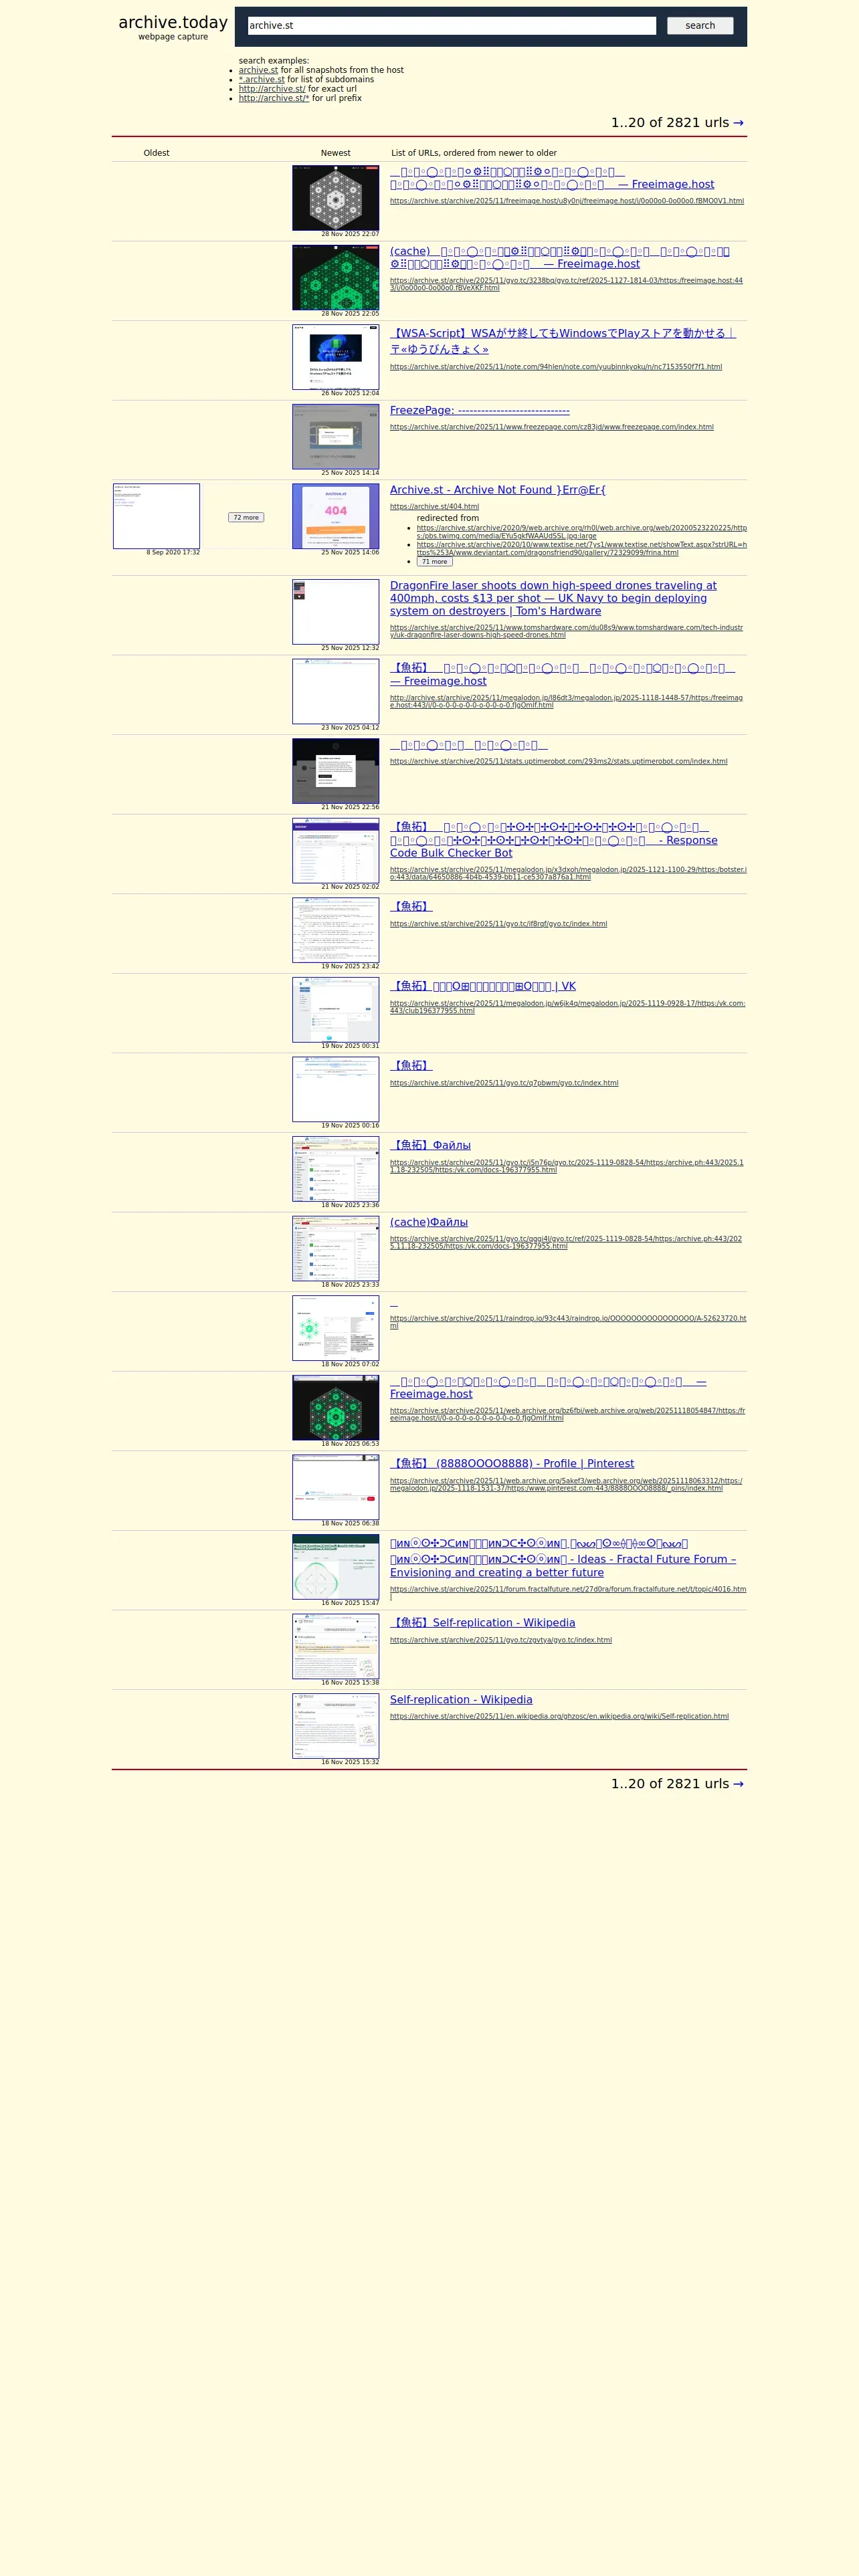Open thumbnail dated 18 Nov 2025 23:33
Image resolution: width=859 pixels, height=2576 pixels.
click(336, 1249)
